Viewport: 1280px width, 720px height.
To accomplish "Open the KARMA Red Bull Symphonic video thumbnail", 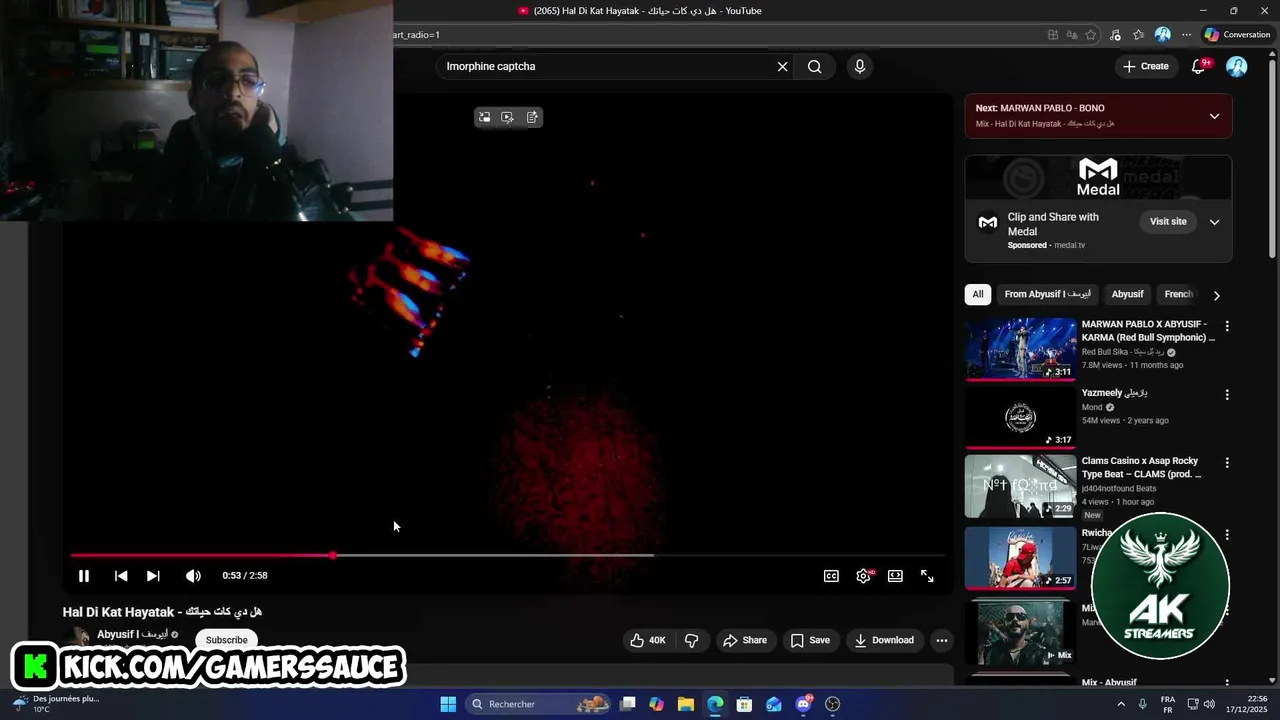I will coord(1020,349).
